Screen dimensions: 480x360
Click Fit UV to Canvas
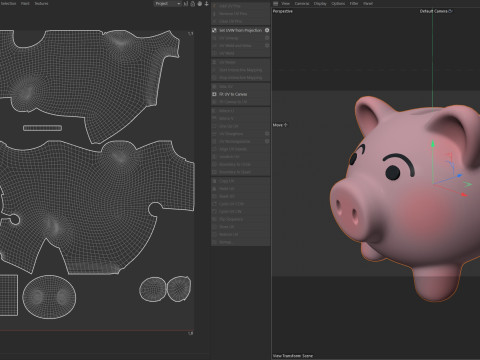tap(230, 94)
